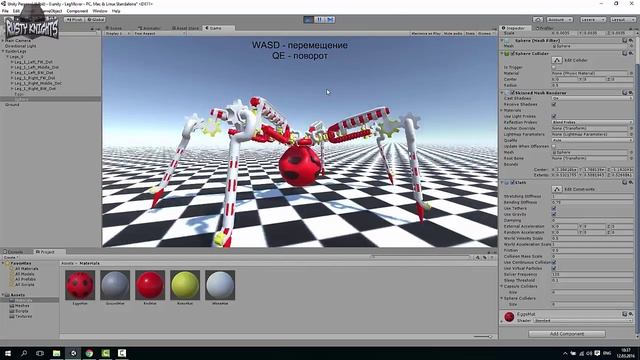Toggle the Use Tethers checkbox

554,209
